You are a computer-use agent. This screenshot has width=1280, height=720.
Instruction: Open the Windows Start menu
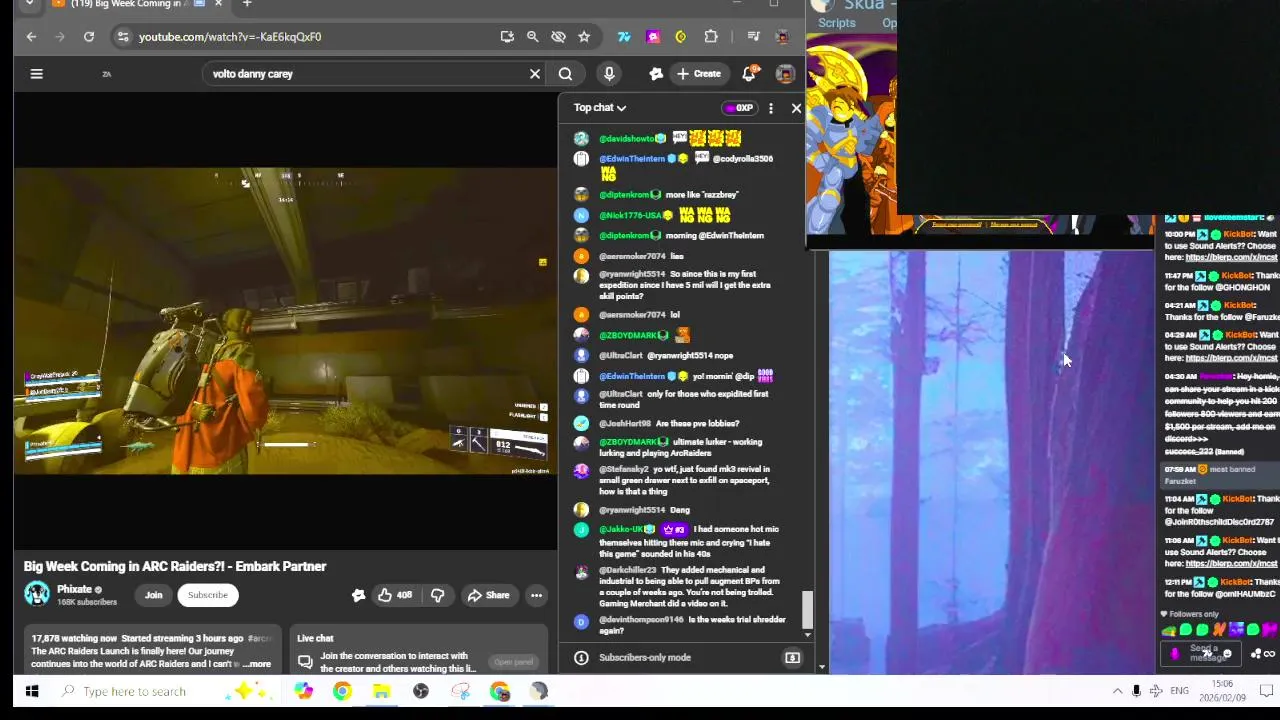coord(32,691)
